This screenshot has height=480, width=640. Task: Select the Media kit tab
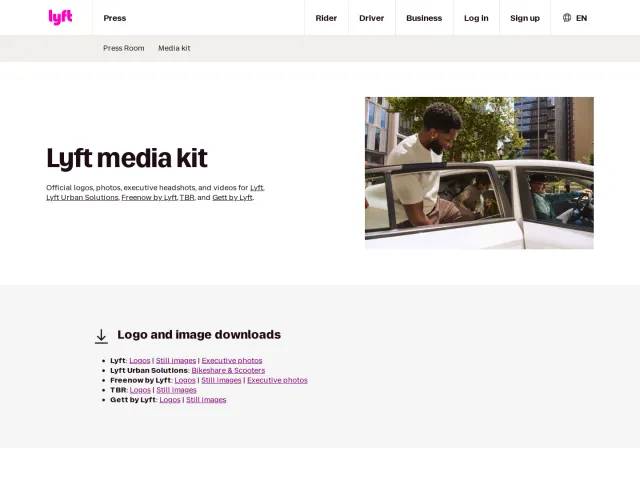(174, 48)
